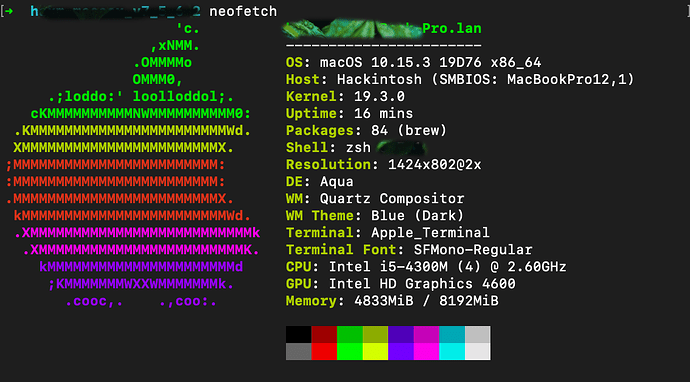Click the dark gray block in bottom row
This screenshot has width=690, height=382.
(298, 352)
